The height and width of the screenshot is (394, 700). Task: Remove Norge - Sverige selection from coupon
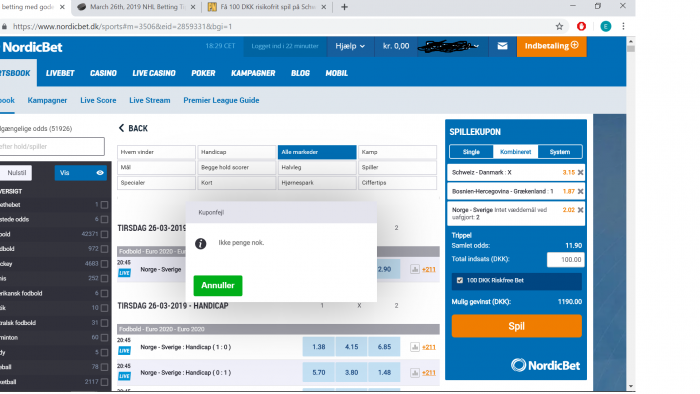(580, 210)
